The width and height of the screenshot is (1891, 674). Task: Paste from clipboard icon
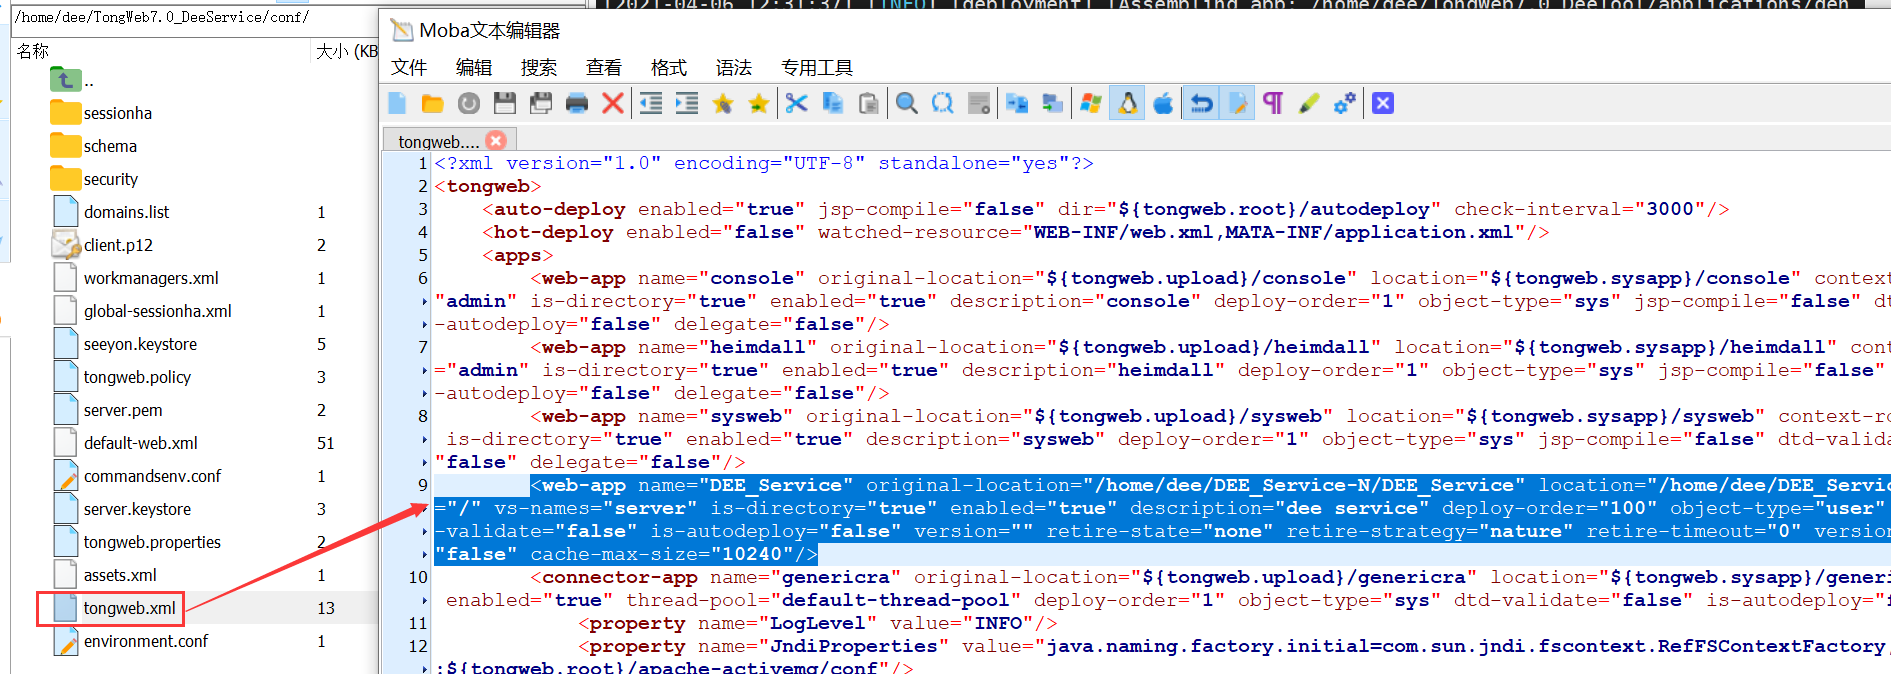pyautogui.click(x=869, y=104)
